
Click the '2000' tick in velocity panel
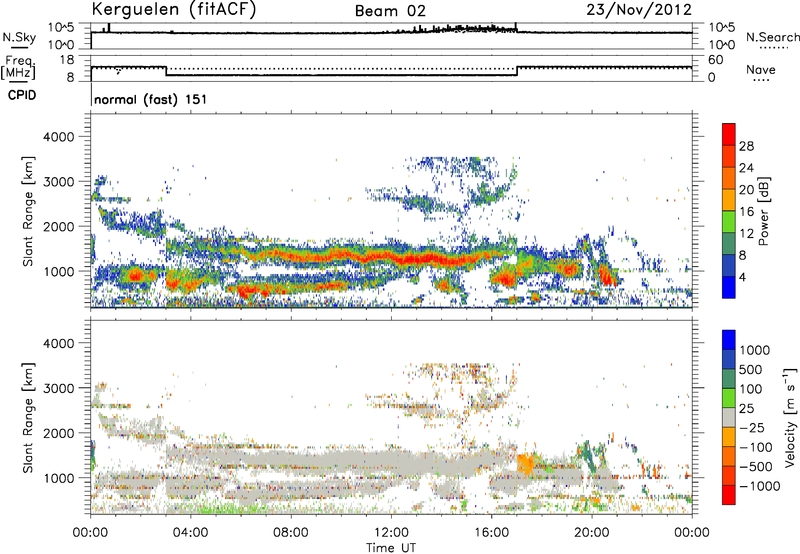tap(58, 433)
